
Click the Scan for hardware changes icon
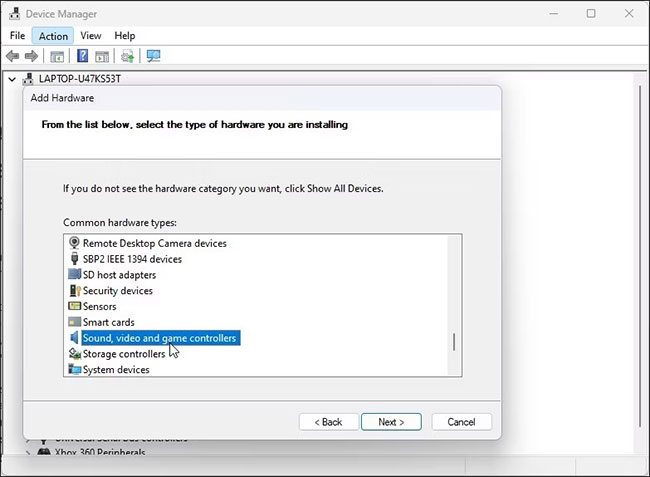153,56
